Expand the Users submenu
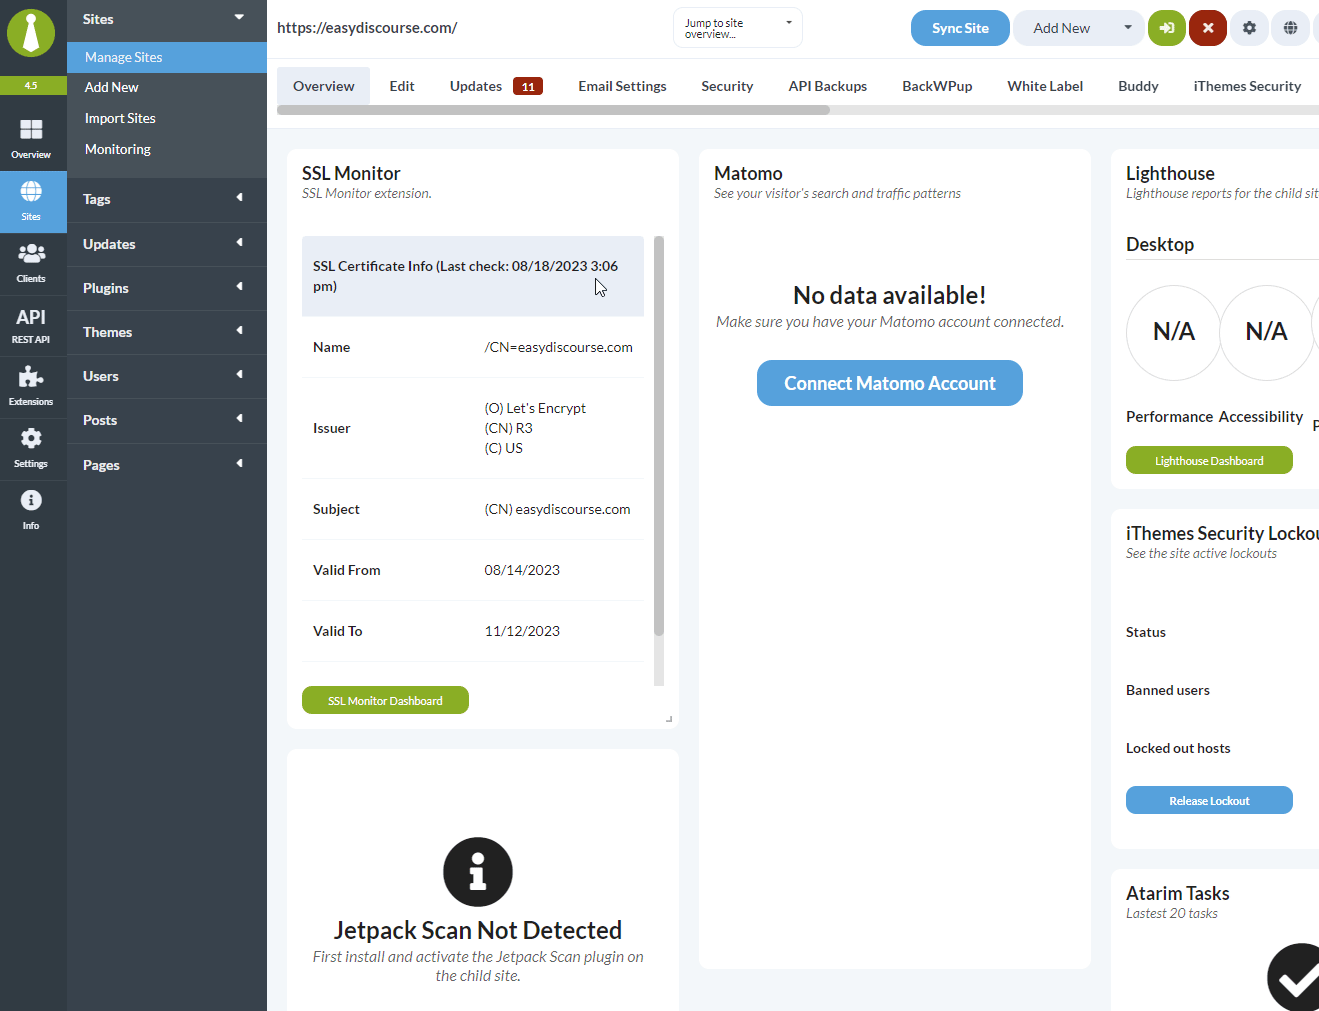Viewport: 1319px width, 1011px height. 167,376
